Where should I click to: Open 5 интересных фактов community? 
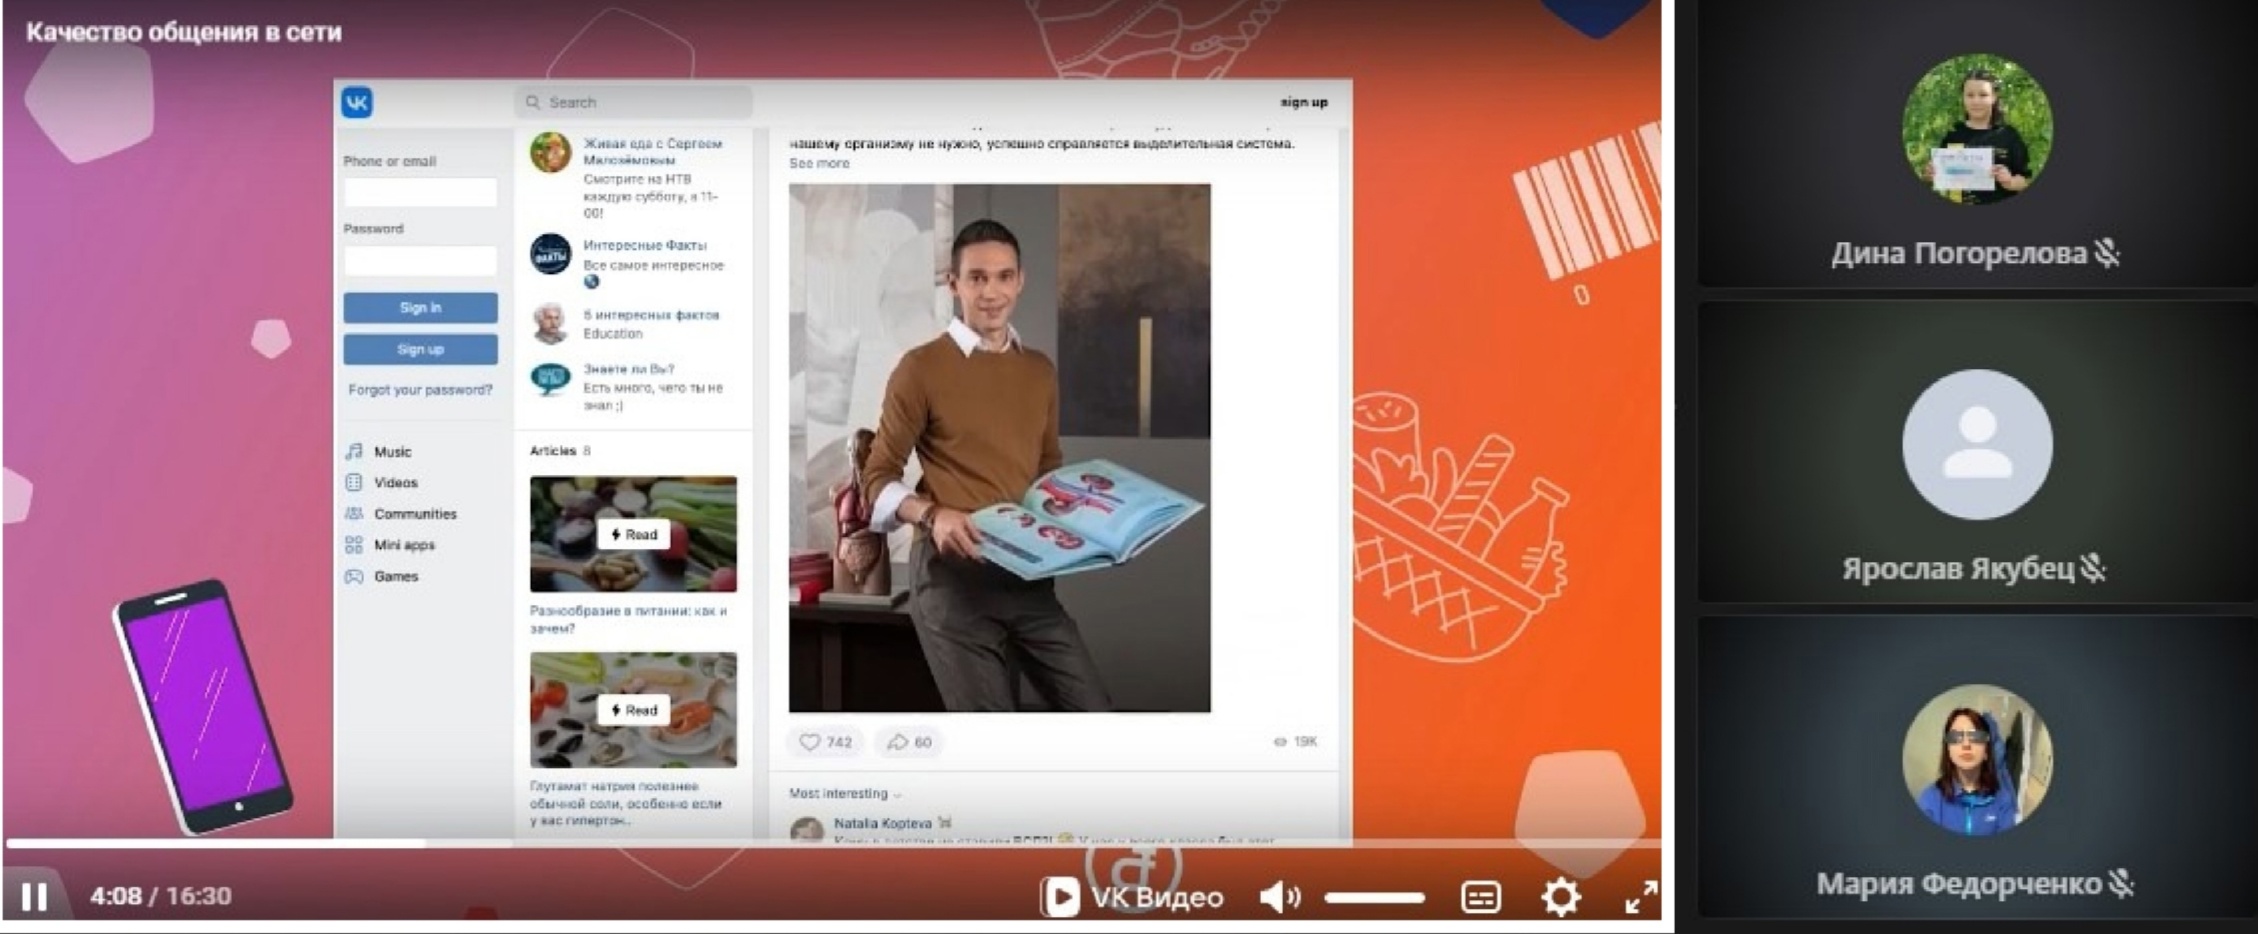[x=651, y=315]
